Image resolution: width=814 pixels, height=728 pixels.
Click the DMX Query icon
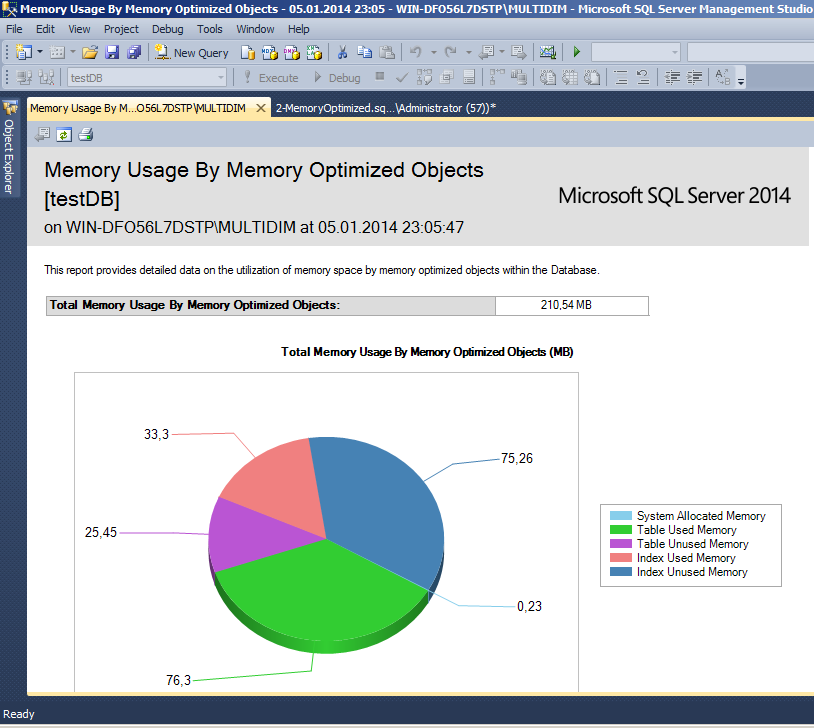292,52
